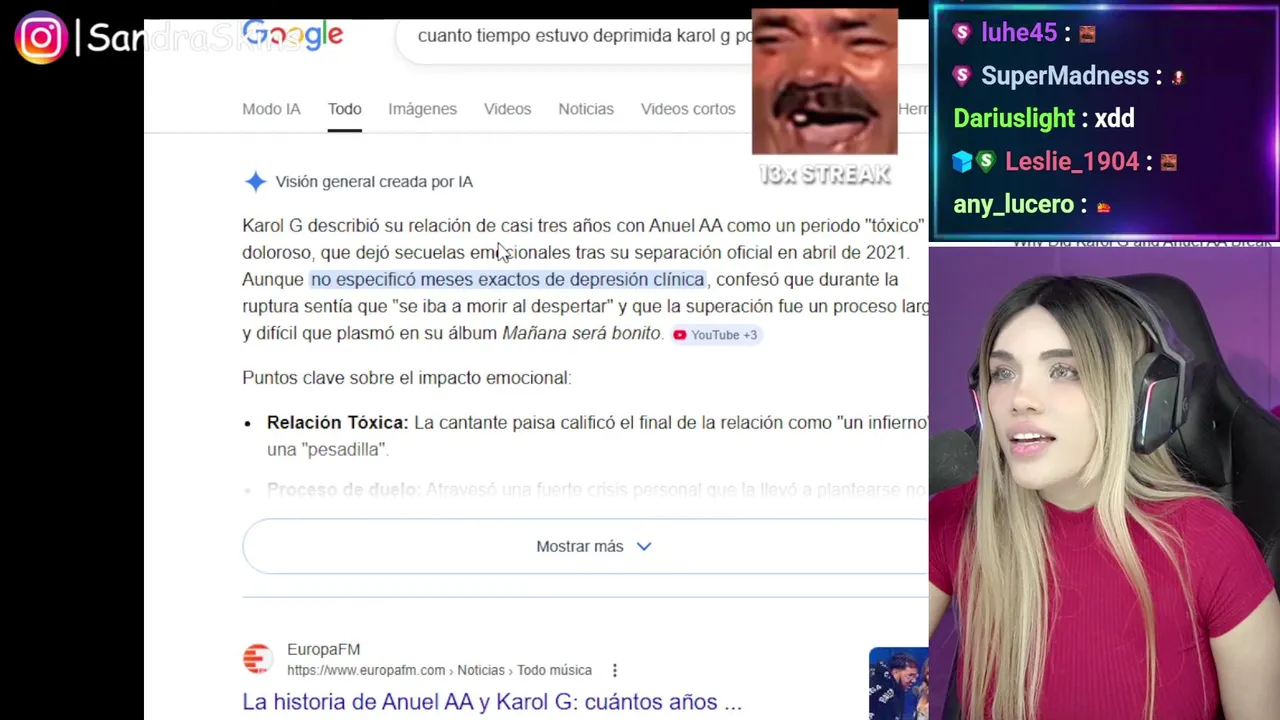Screen dimensions: 1280x720
Task: Click the badge icon beside SuperMadness
Action: coord(962,76)
